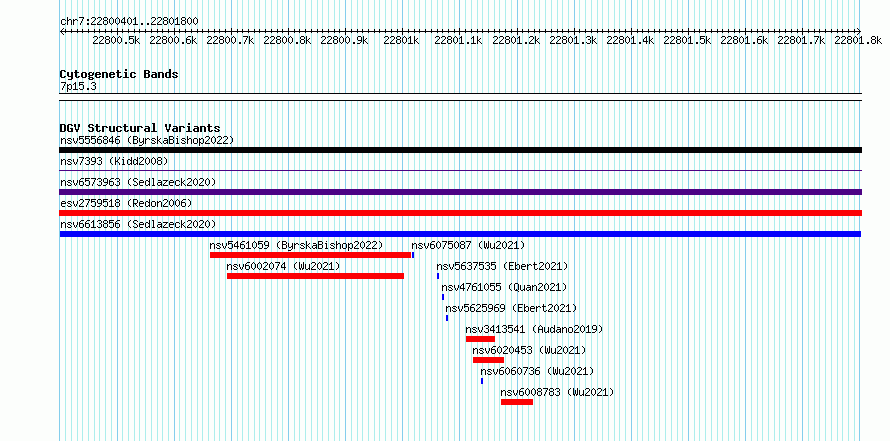Click the 22801.8k ruler tick label
Screen dimensions: 890x441
(858, 40)
